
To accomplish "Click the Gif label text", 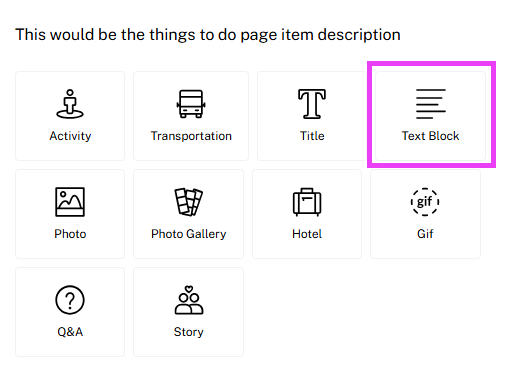I will pyautogui.click(x=425, y=234).
